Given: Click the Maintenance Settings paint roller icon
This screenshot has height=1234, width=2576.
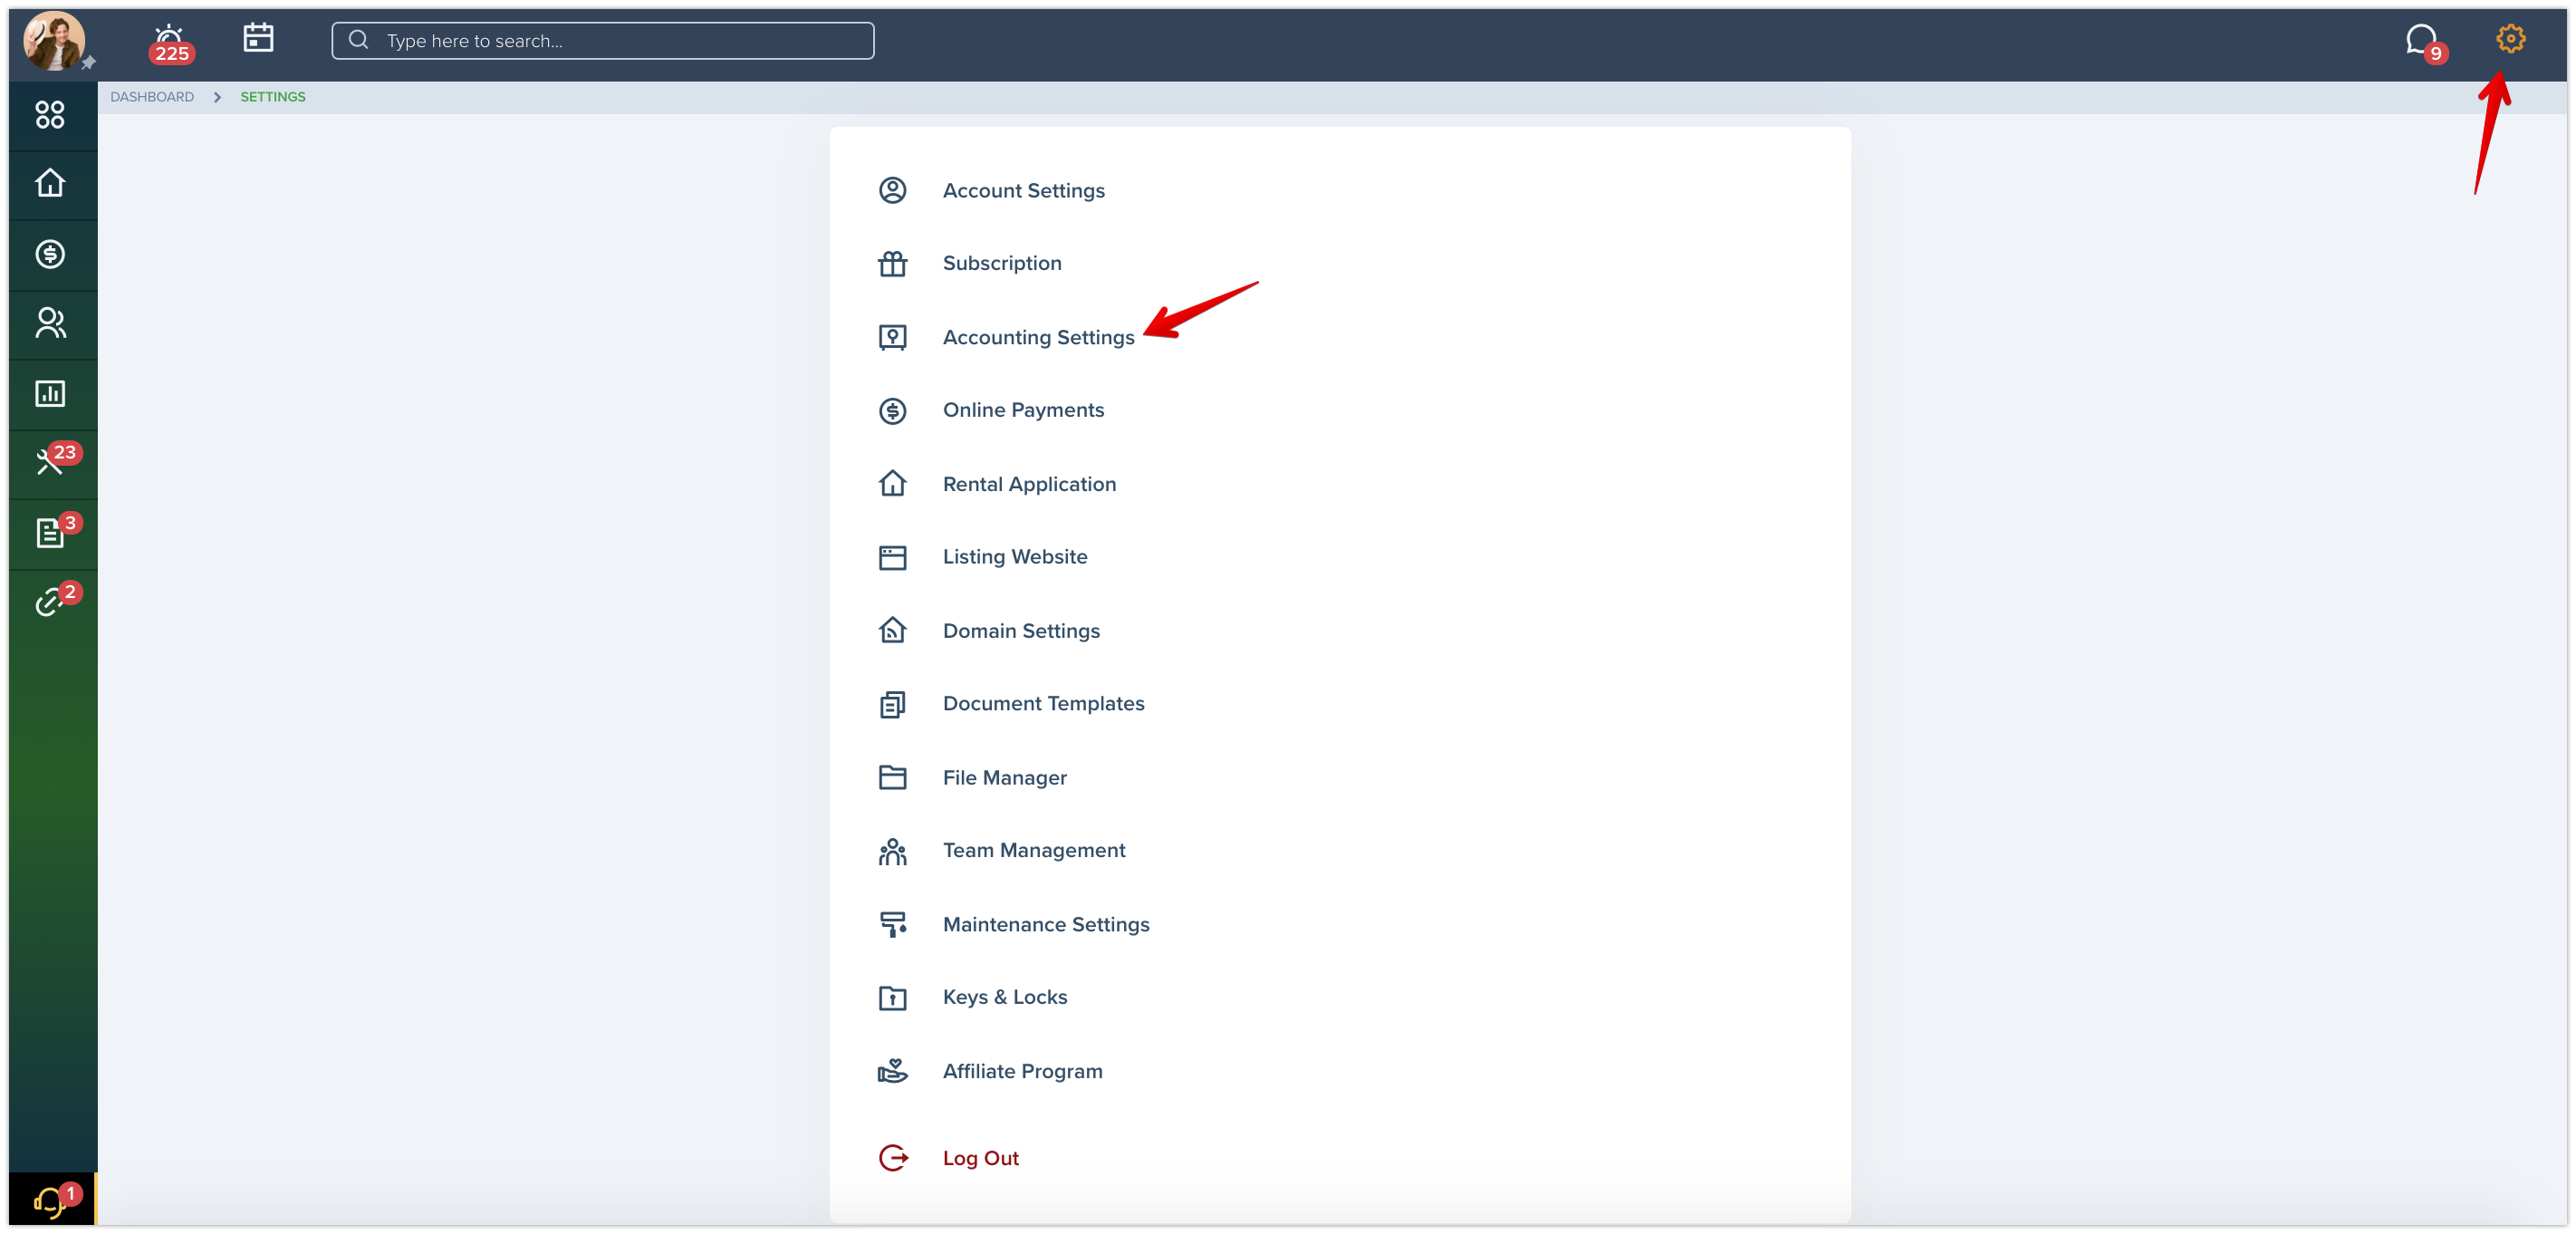Looking at the screenshot, I should [892, 925].
